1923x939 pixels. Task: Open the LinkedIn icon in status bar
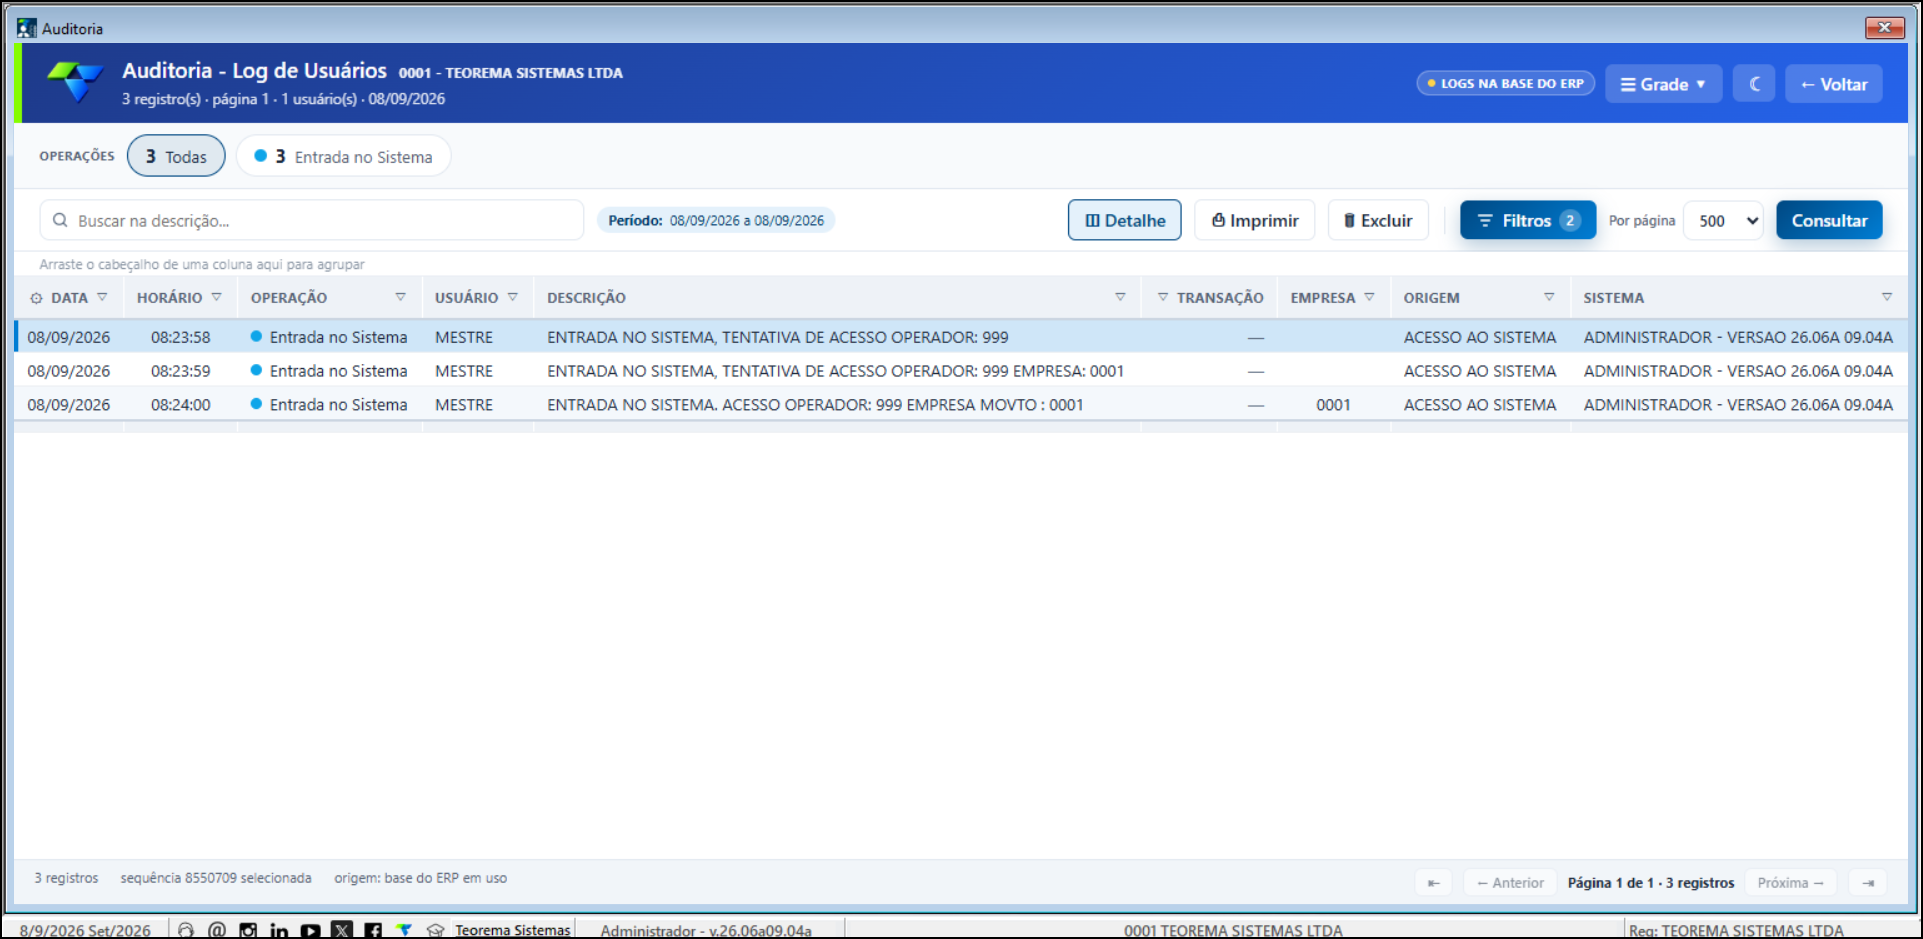coord(279,930)
